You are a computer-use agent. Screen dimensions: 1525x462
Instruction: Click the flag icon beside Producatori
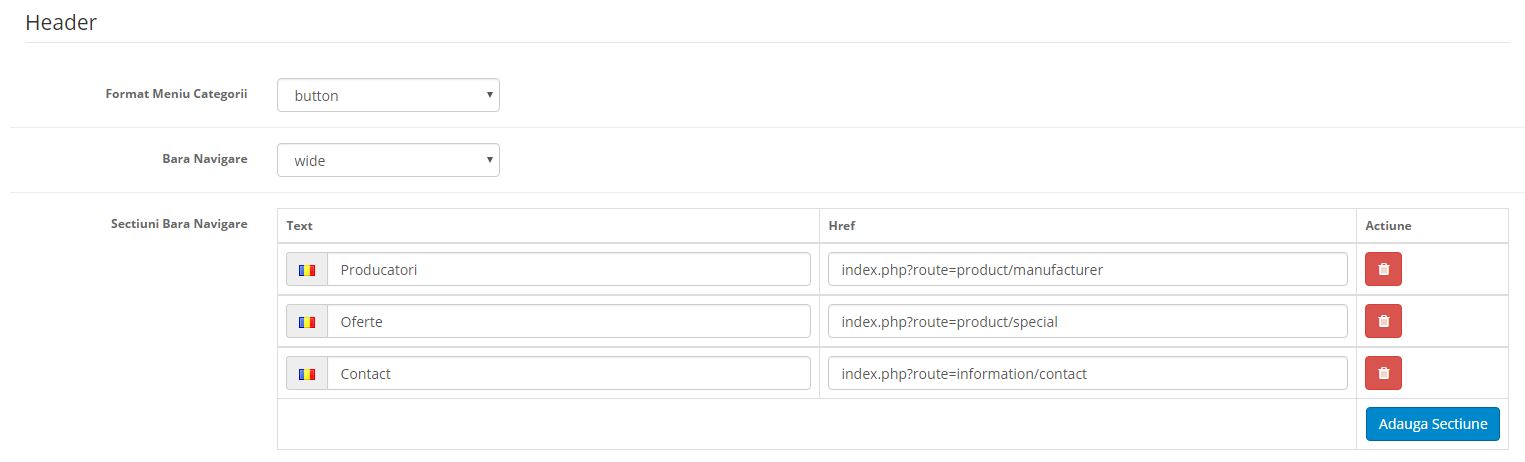coord(307,269)
